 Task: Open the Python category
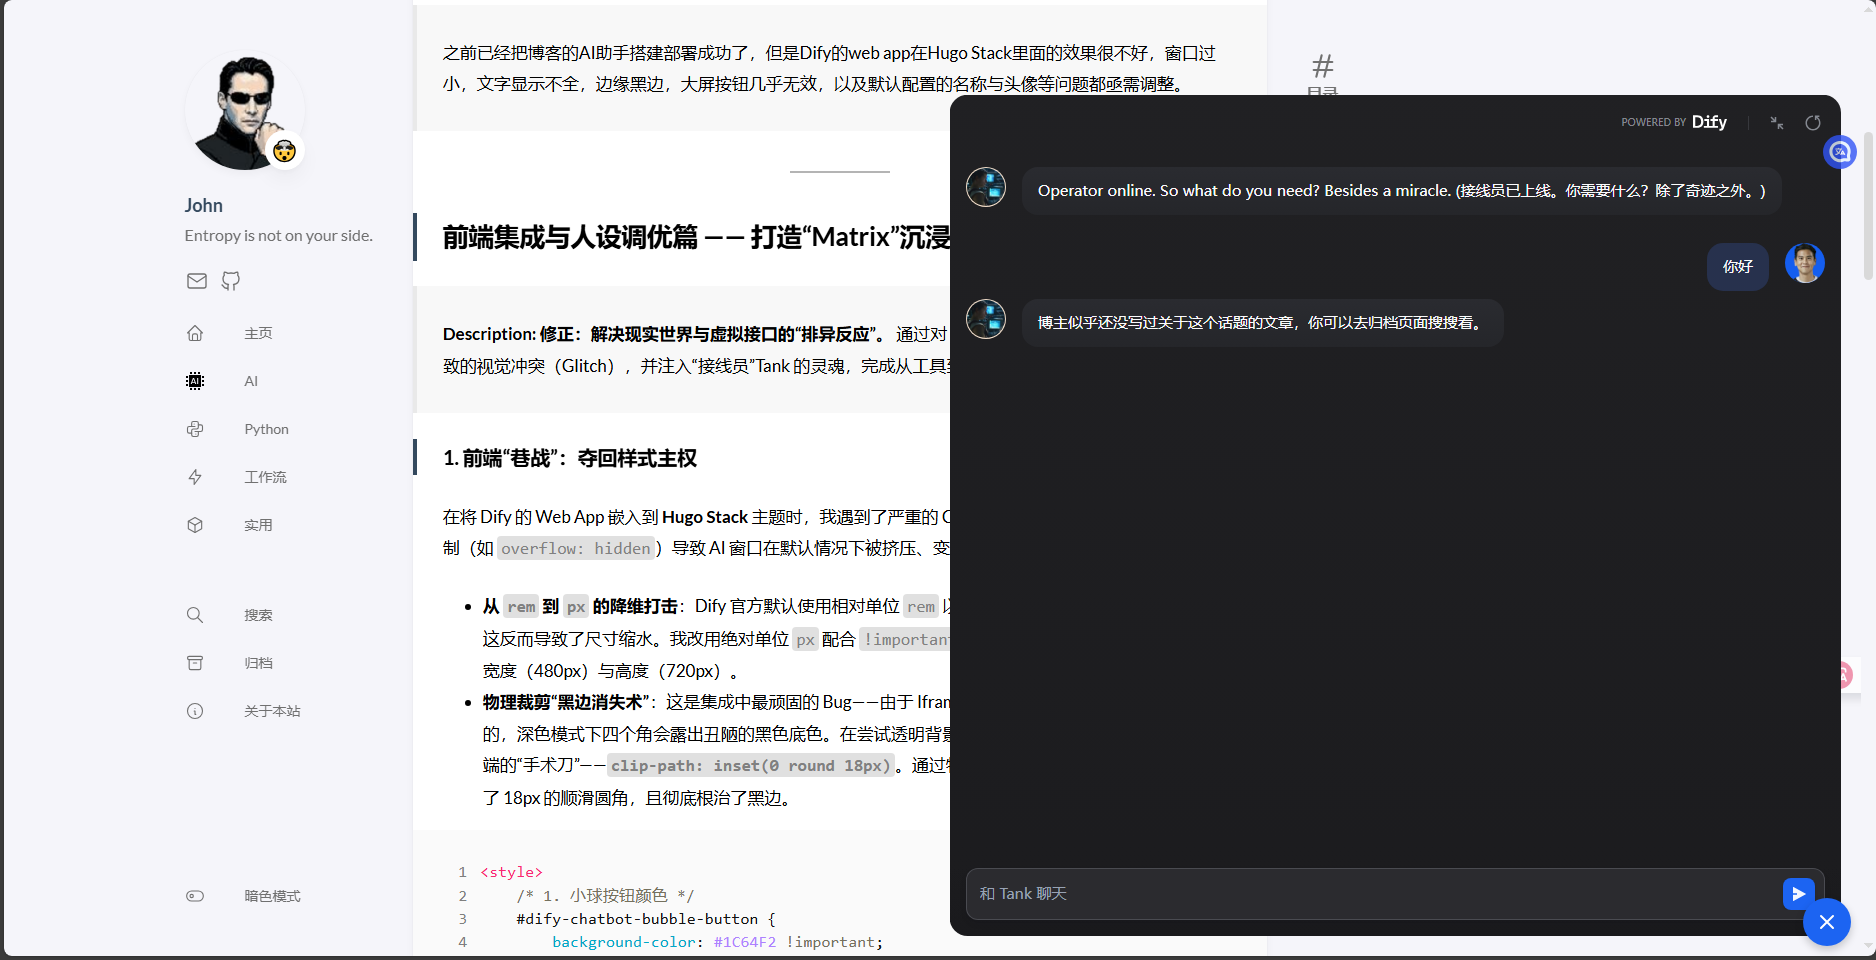tap(265, 429)
